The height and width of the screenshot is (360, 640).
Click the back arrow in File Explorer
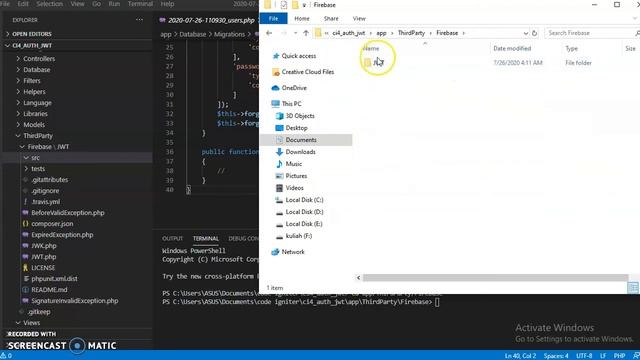tap(269, 33)
